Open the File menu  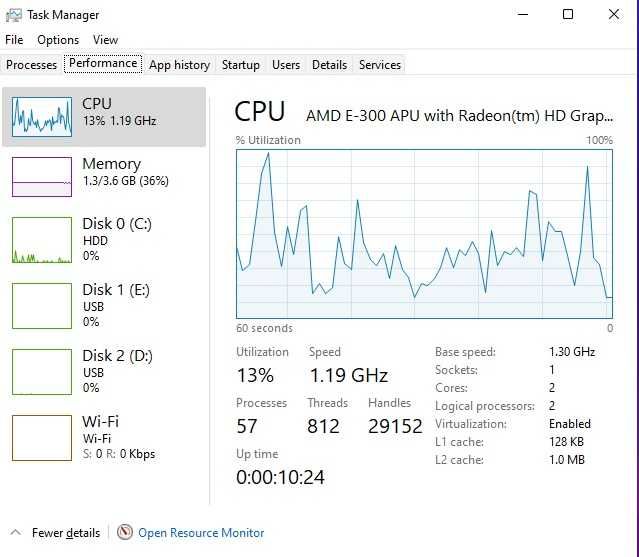click(14, 40)
